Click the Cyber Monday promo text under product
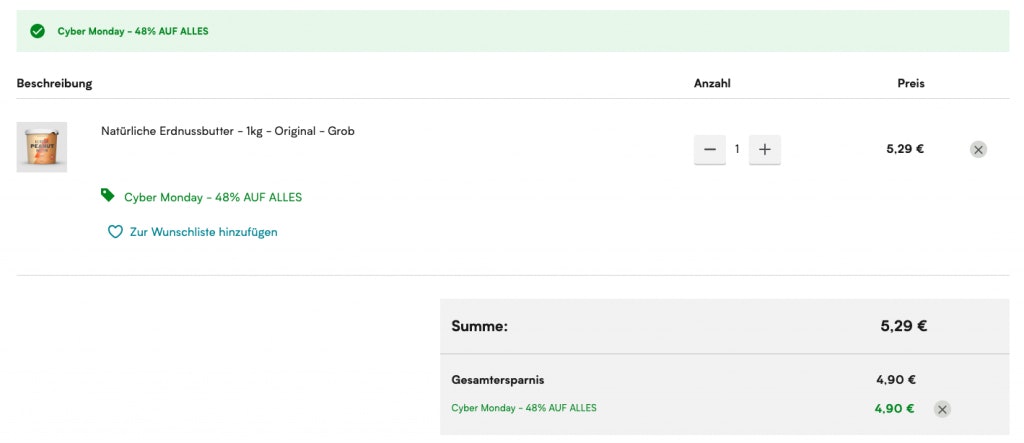This screenshot has height=443, width=1024. click(x=213, y=197)
